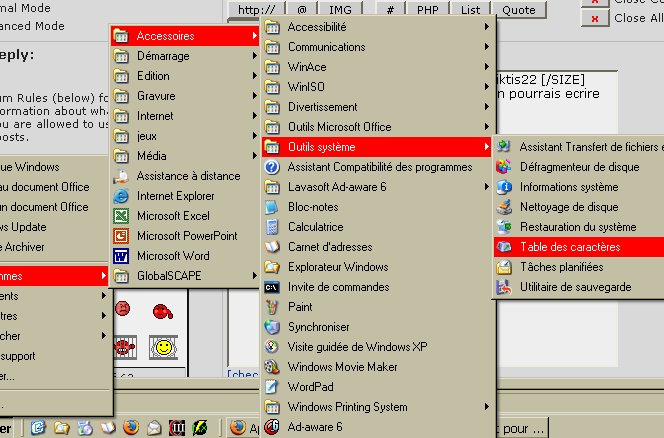Click the IMG forum button
The image size is (664, 438).
click(340, 9)
